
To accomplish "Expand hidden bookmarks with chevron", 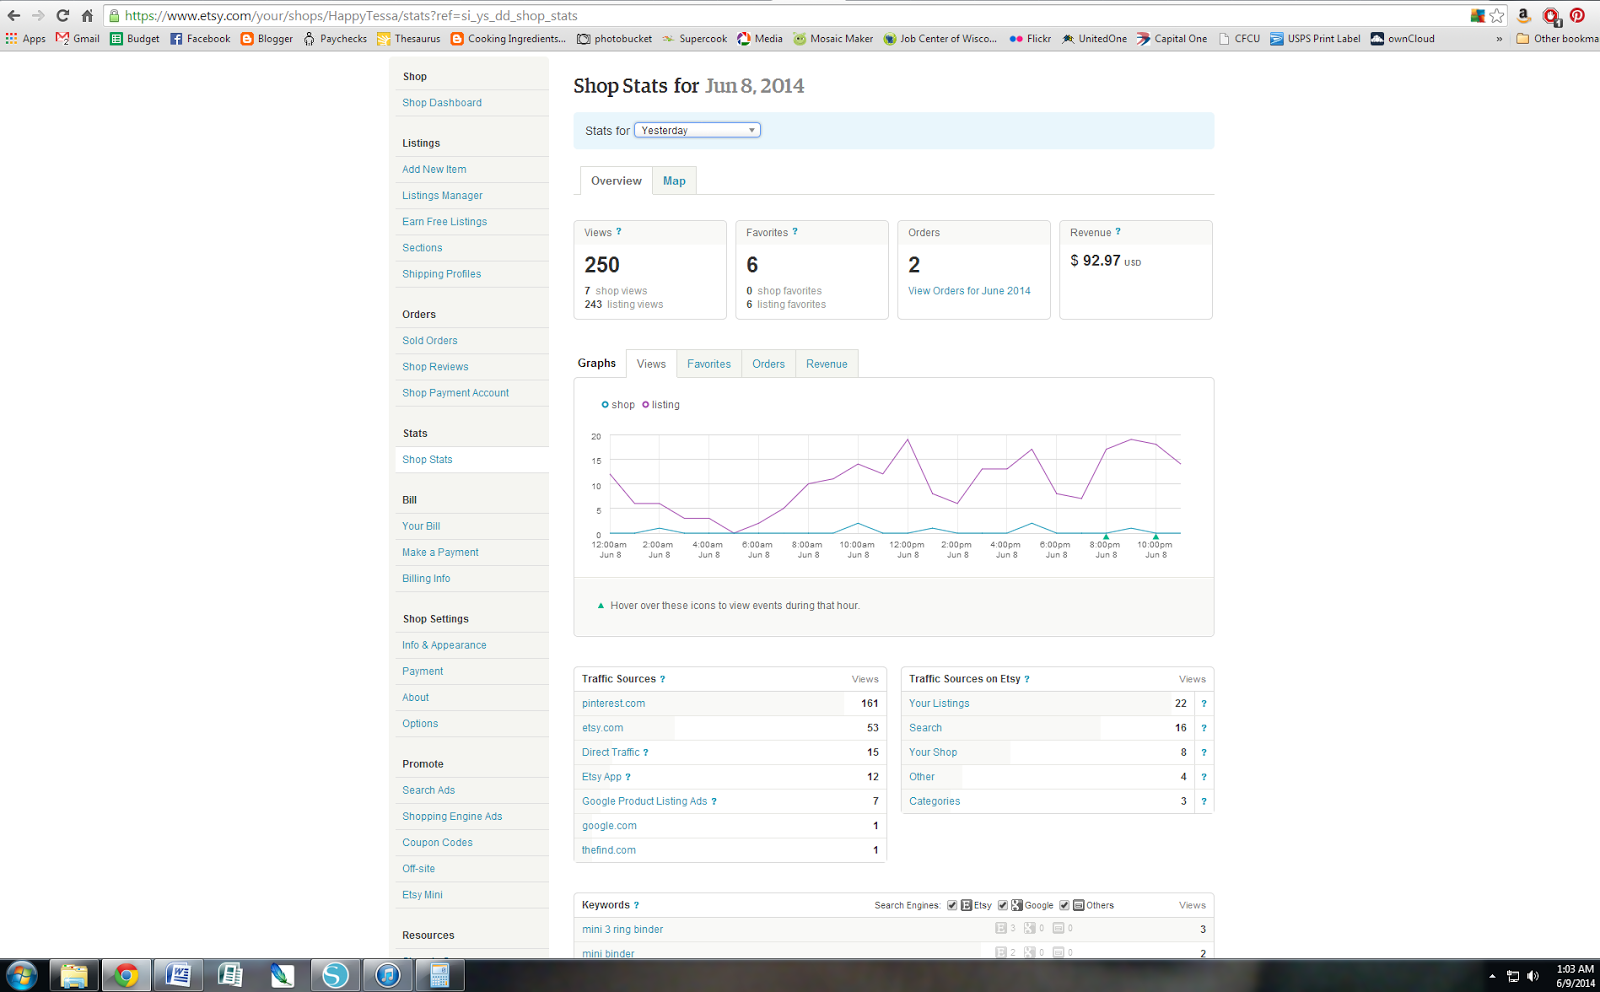I will click(1499, 39).
